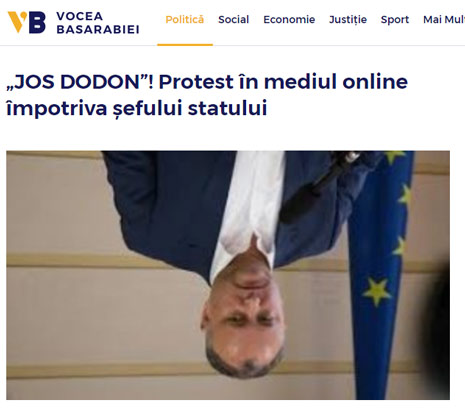Click the yellow V shape in the logo

click(x=17, y=22)
